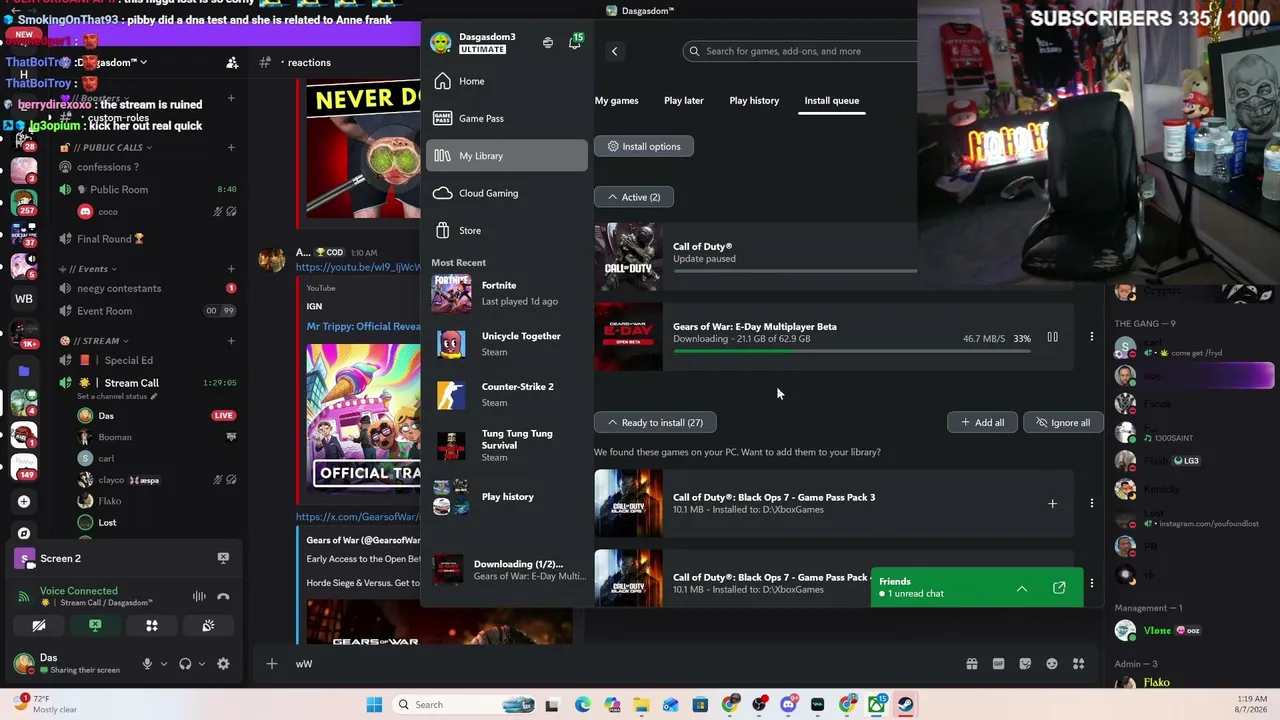Screen dimensions: 1280x720
Task: Open Fortnite from Most Recent list
Action: click(507, 293)
